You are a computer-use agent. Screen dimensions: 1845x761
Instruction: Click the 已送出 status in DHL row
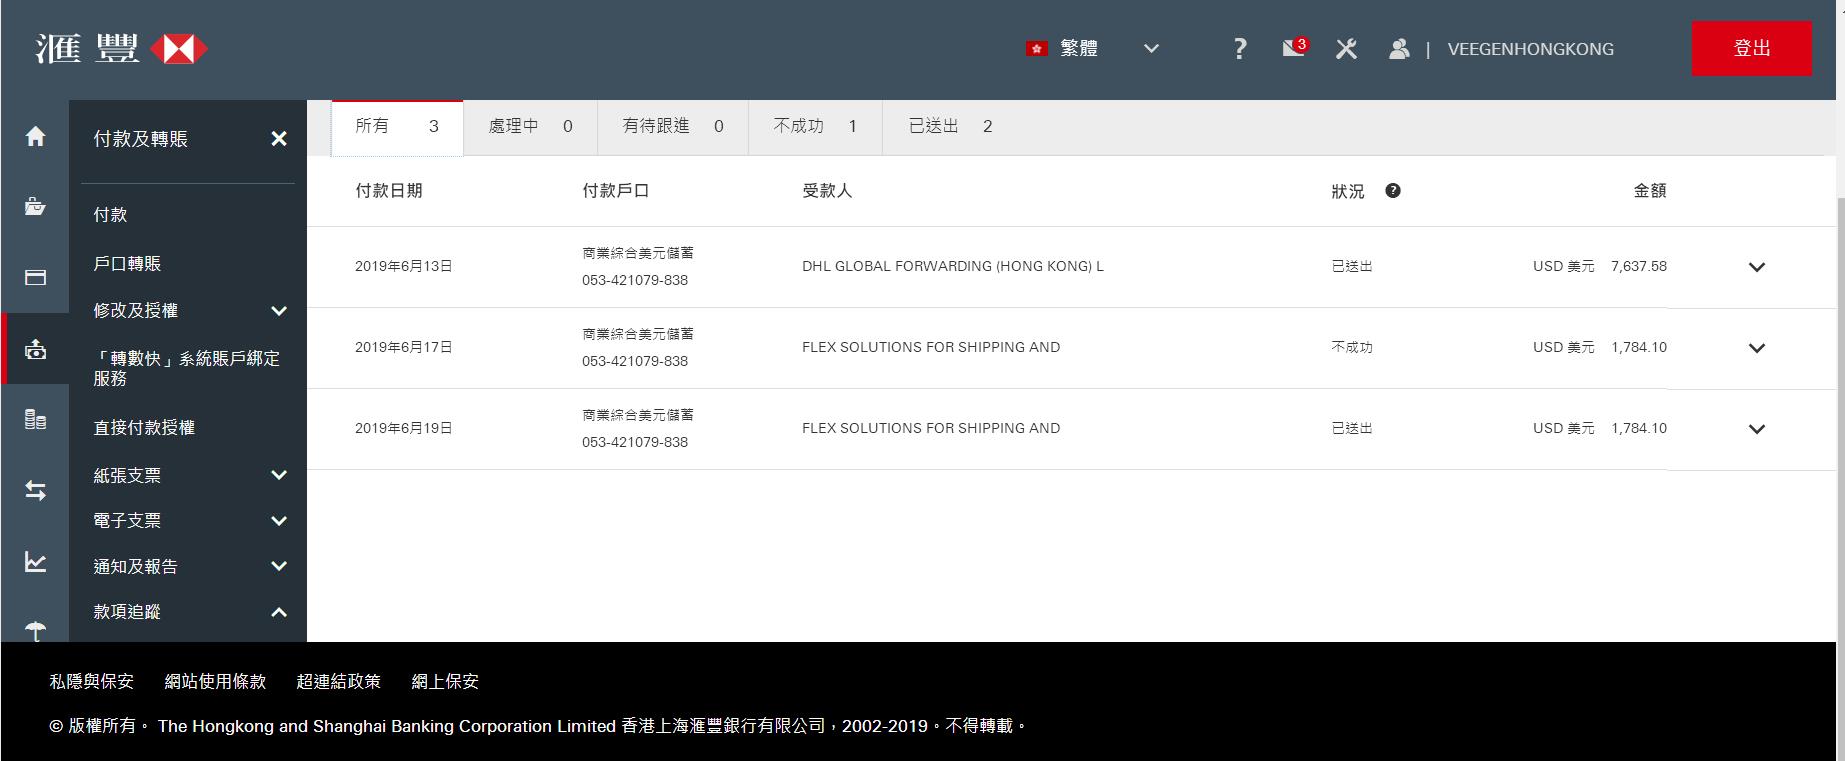point(1351,266)
